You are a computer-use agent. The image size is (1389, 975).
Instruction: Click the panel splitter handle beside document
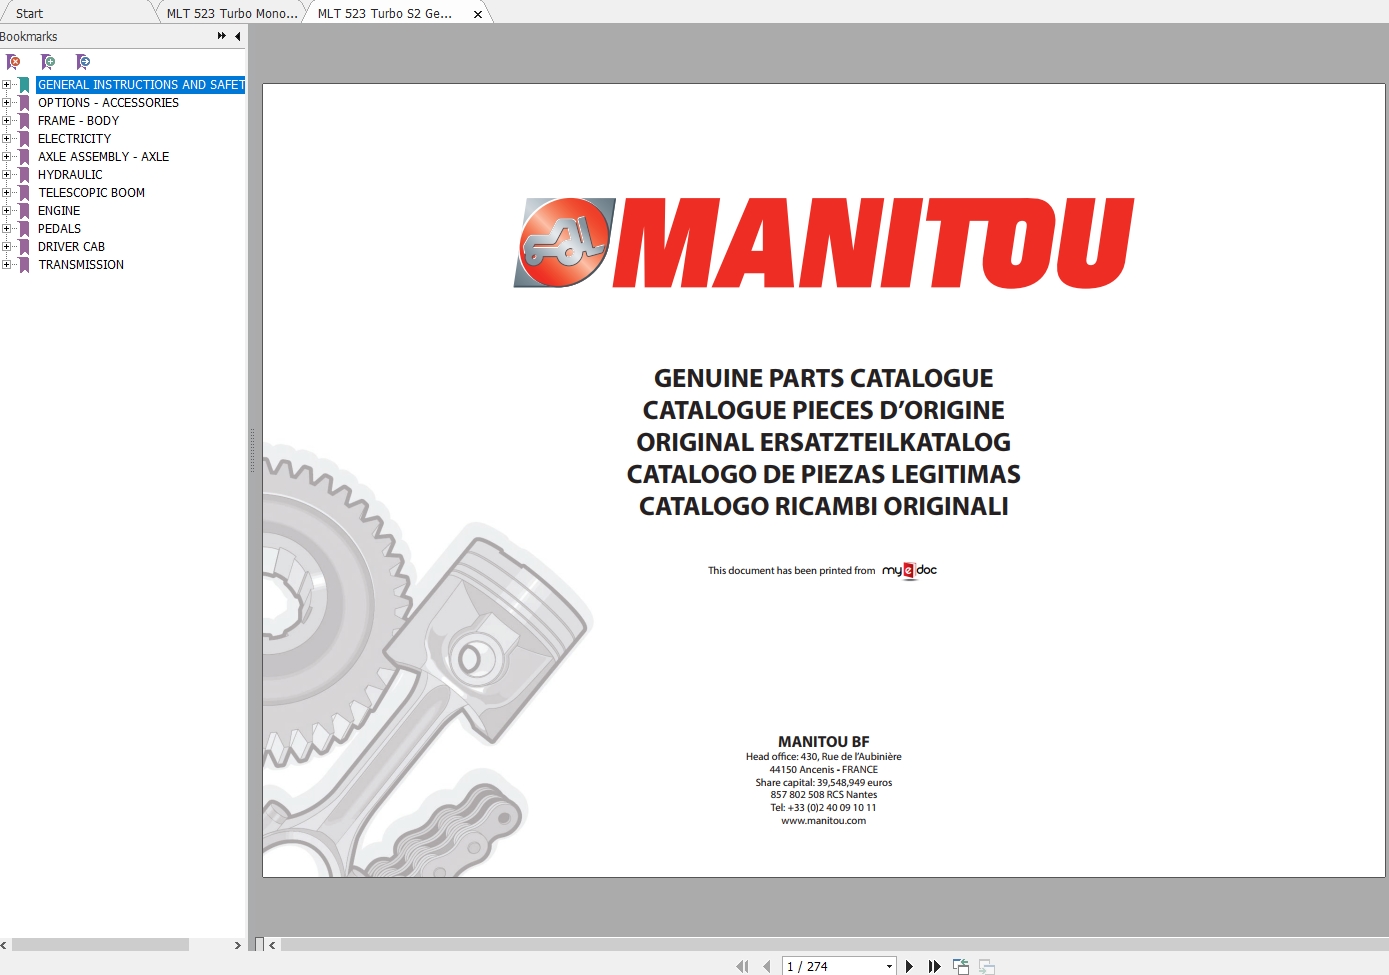point(252,450)
